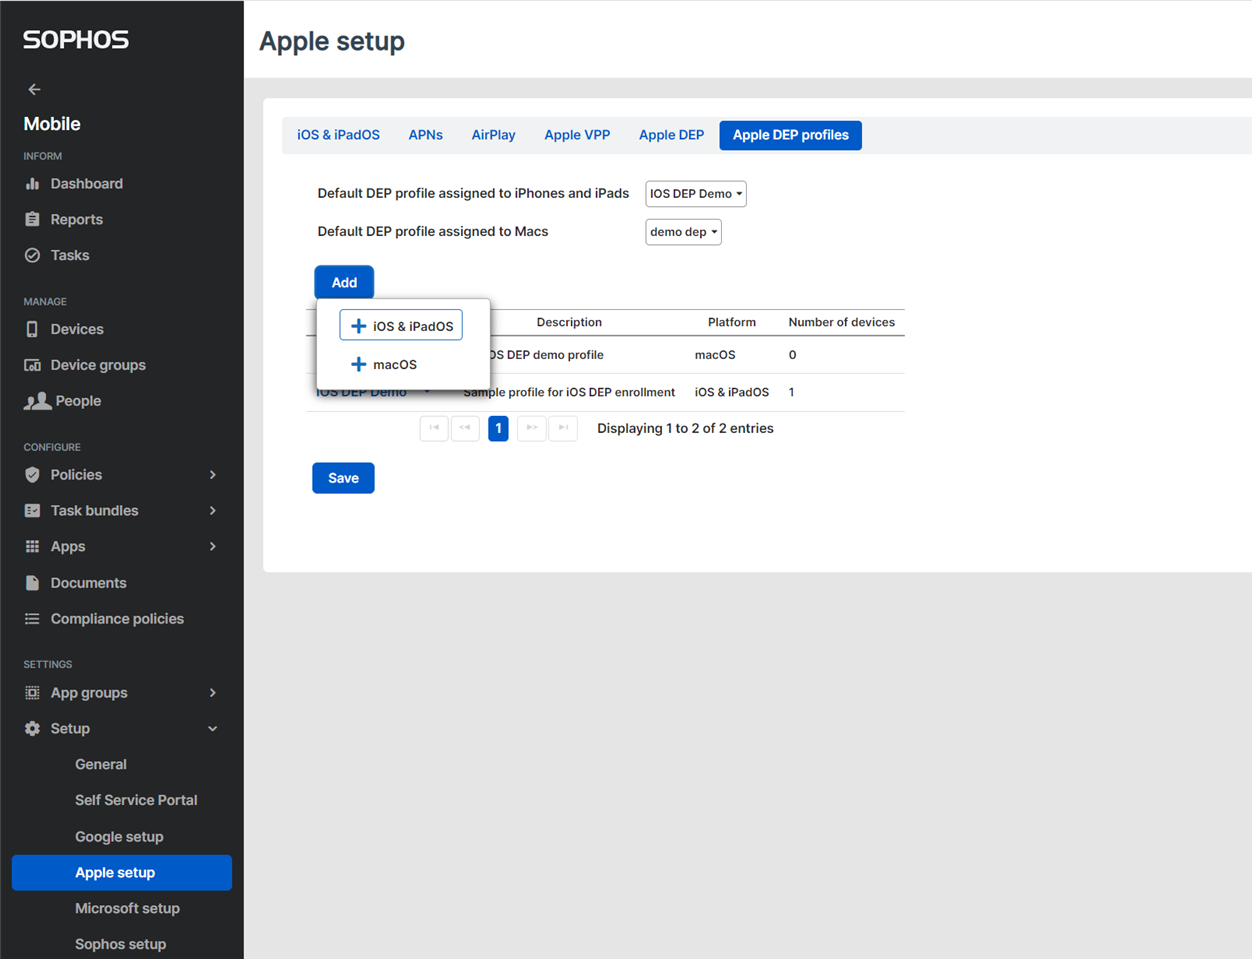
Task: Expand the Apps submenu chevron
Action: (213, 547)
